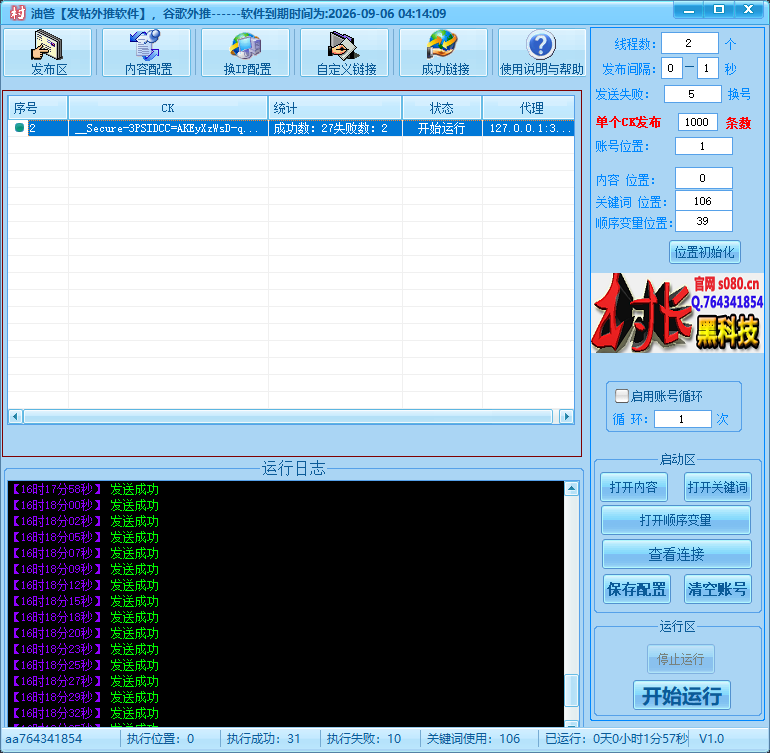Minimize the application window
The width and height of the screenshot is (770, 753).
(x=688, y=10)
